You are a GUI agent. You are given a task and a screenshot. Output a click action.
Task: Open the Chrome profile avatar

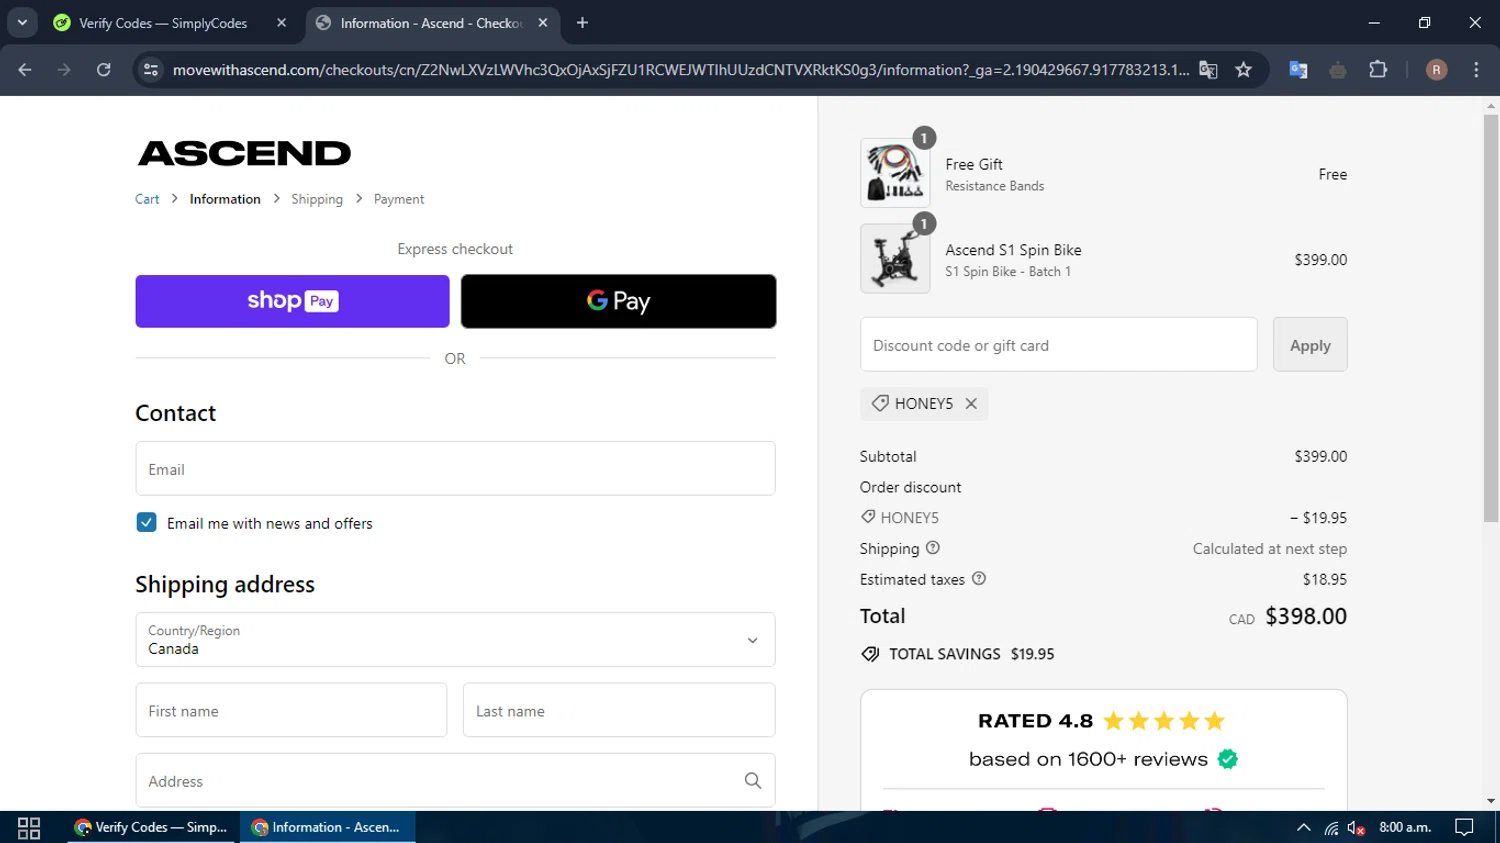click(x=1436, y=70)
